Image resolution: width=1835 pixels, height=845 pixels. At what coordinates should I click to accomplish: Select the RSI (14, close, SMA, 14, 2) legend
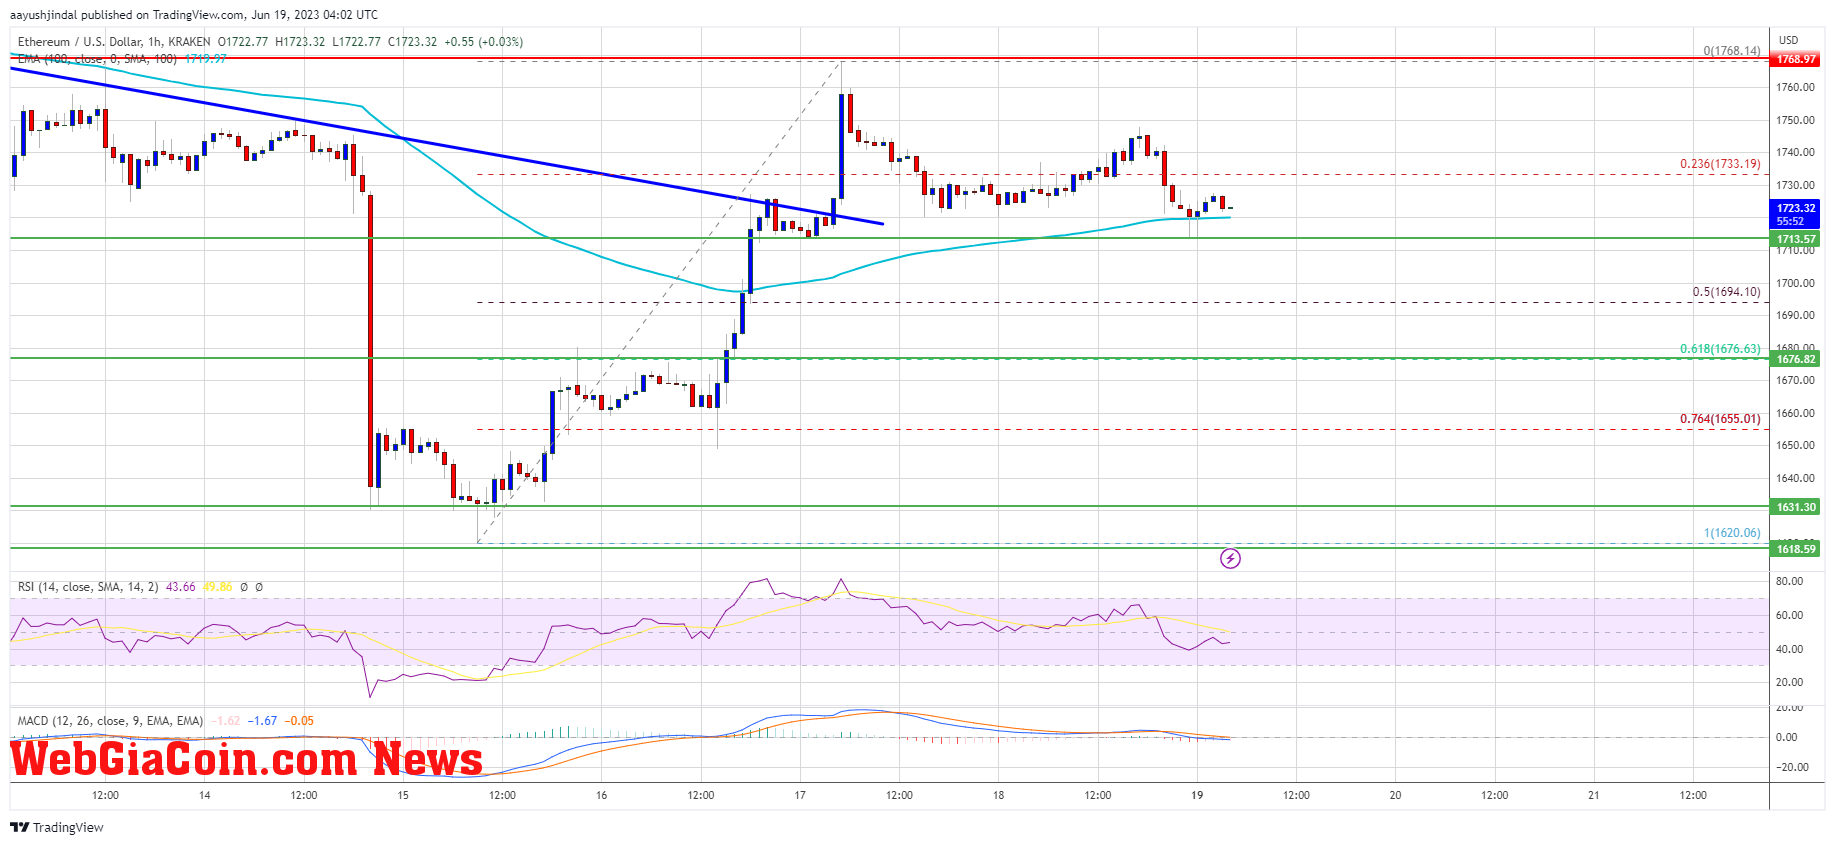click(88, 587)
